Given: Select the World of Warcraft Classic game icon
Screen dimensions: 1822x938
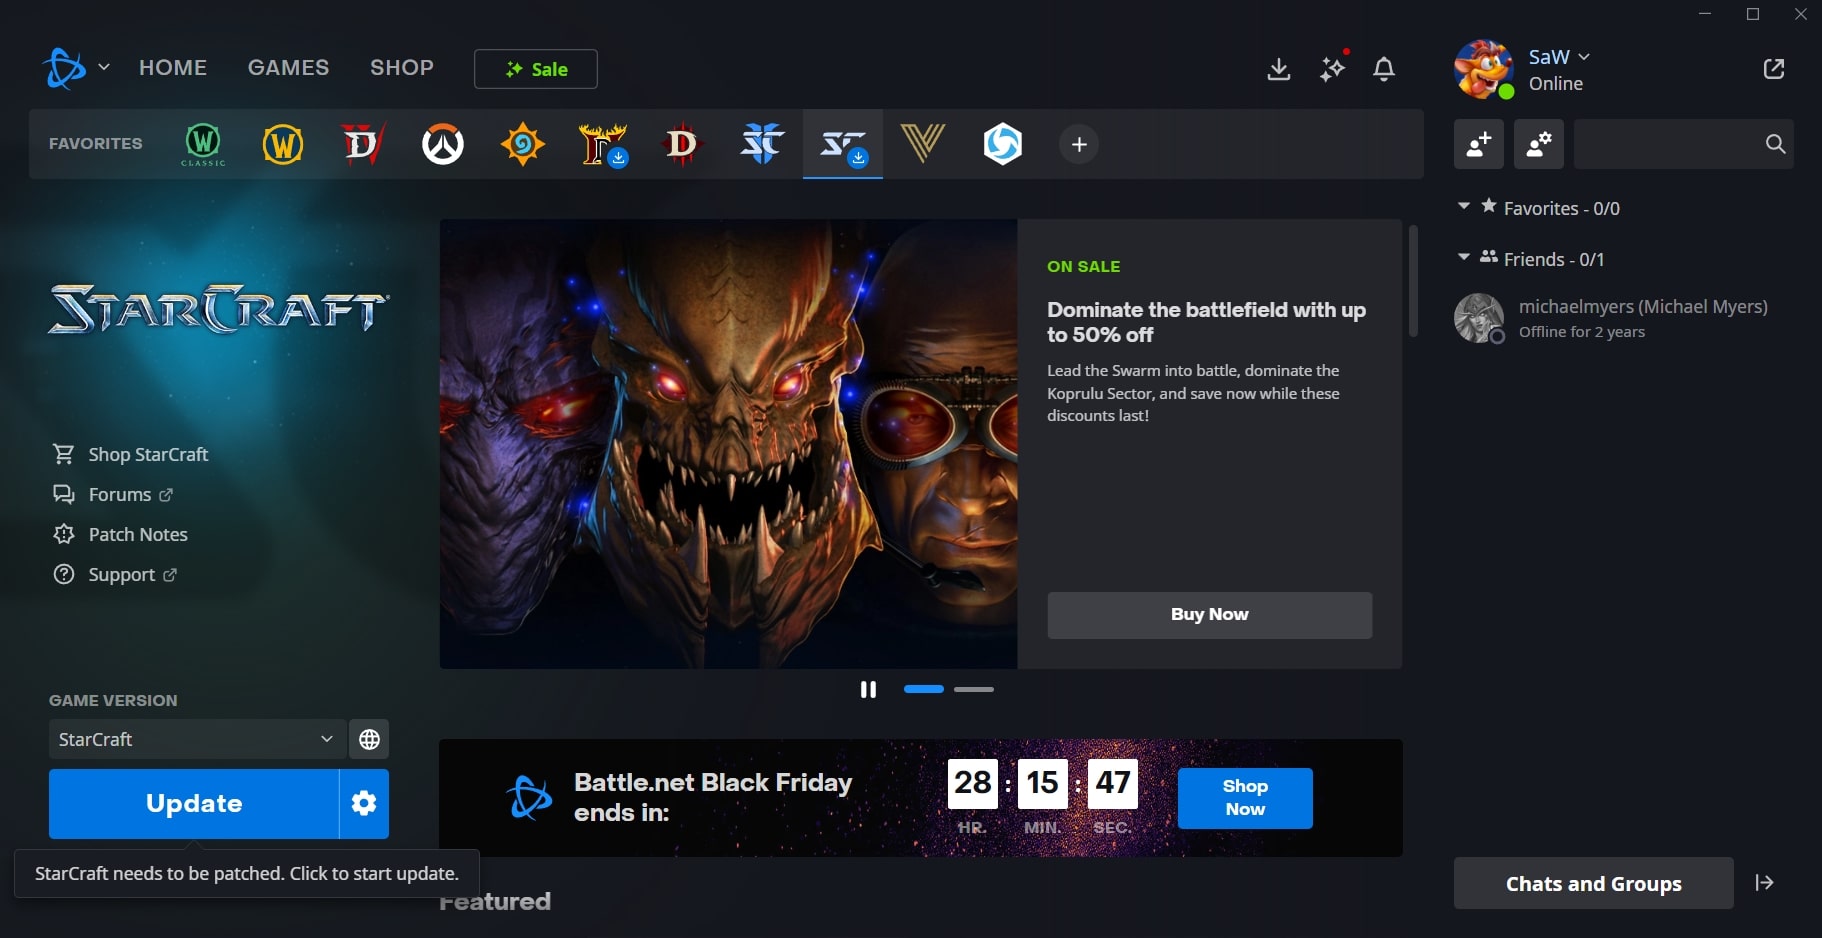Looking at the screenshot, I should pos(202,143).
